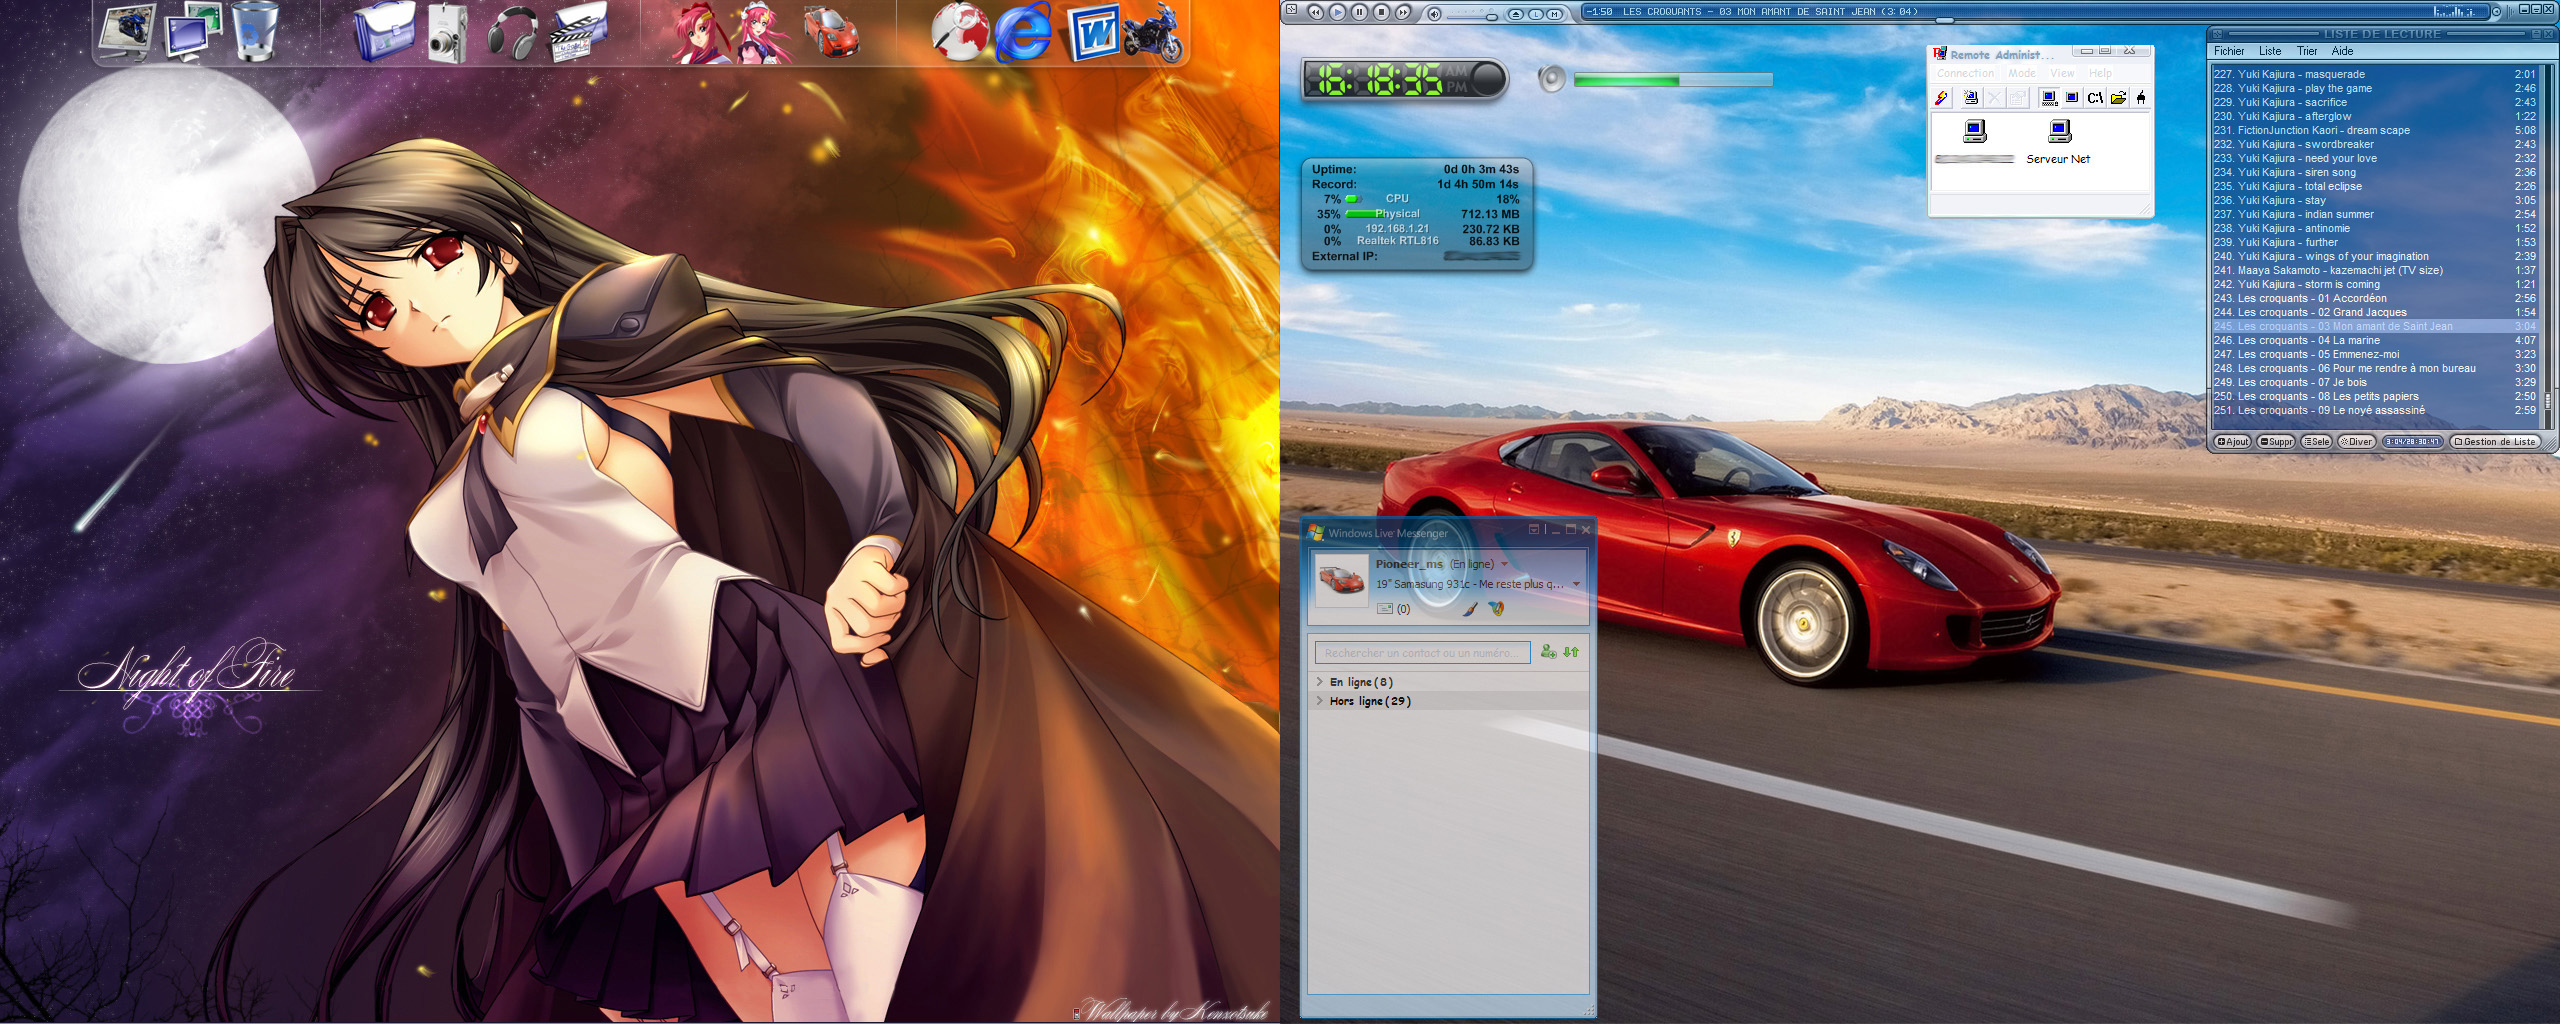Open the Serveur Net computer entry
The width and height of the screenshot is (2560, 1024).
2059,142
